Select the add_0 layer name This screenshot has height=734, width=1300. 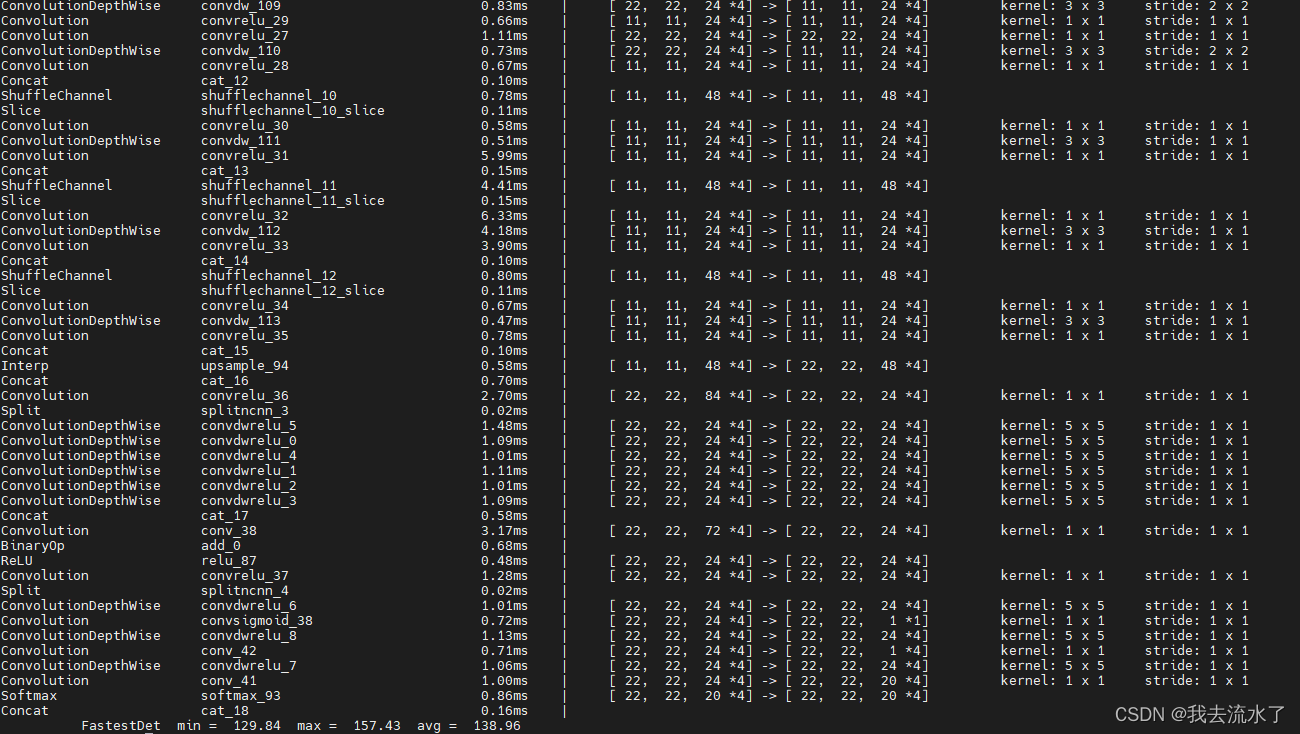(221, 546)
